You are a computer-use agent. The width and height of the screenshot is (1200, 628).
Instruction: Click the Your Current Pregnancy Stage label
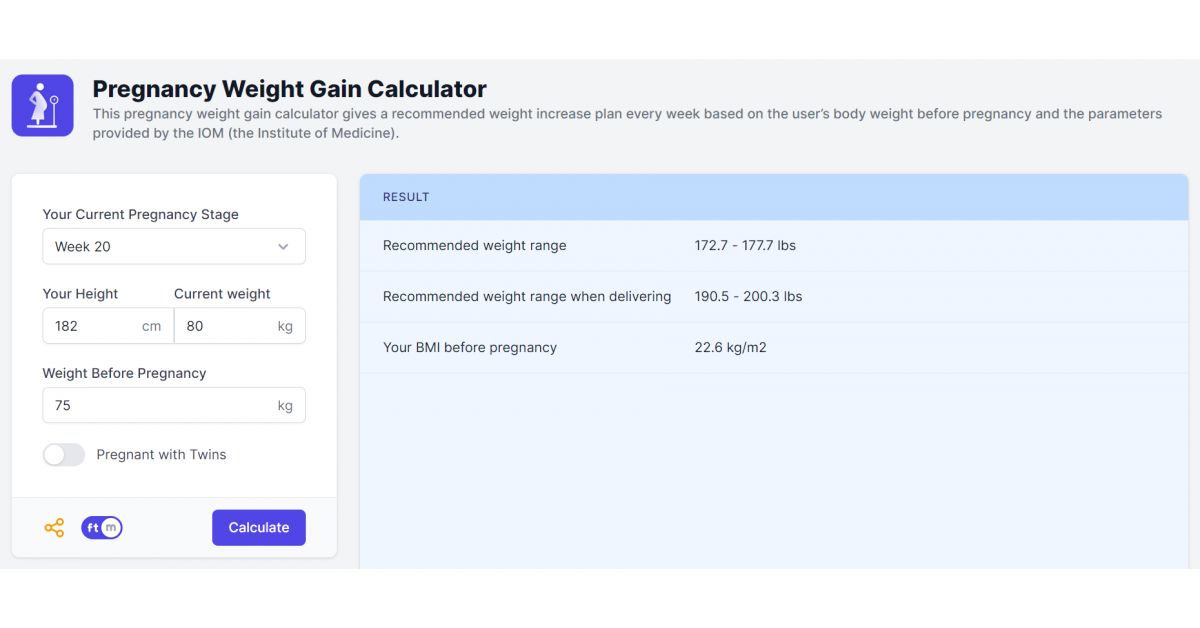140,215
